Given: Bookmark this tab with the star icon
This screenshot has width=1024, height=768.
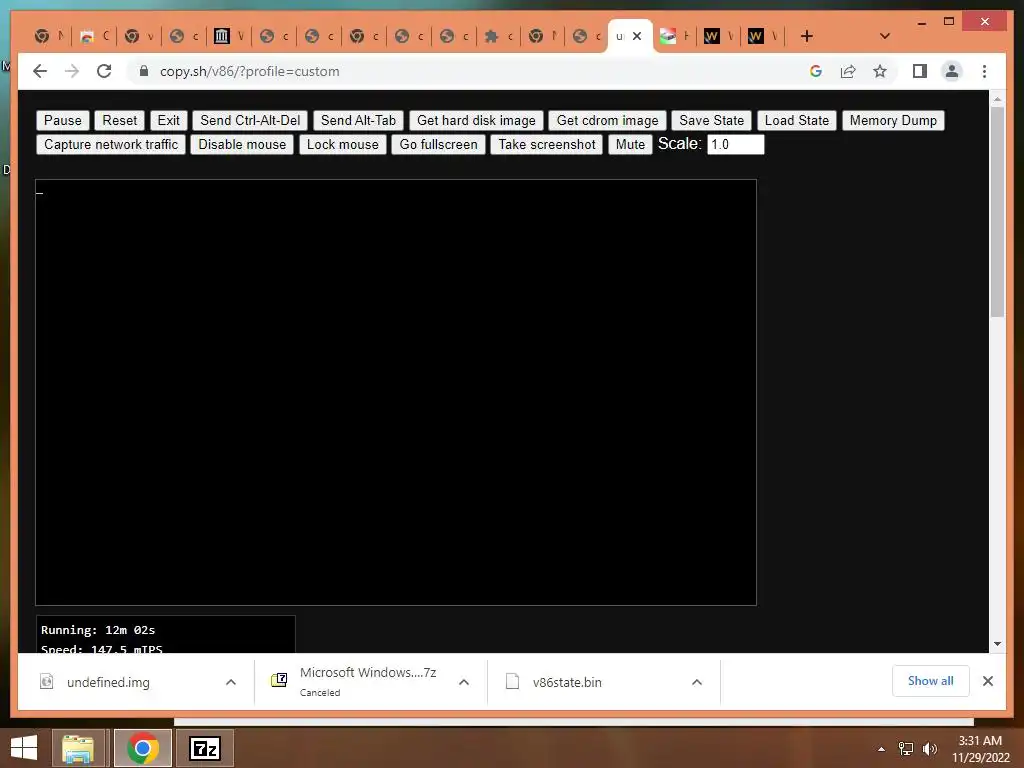Looking at the screenshot, I should [x=880, y=71].
